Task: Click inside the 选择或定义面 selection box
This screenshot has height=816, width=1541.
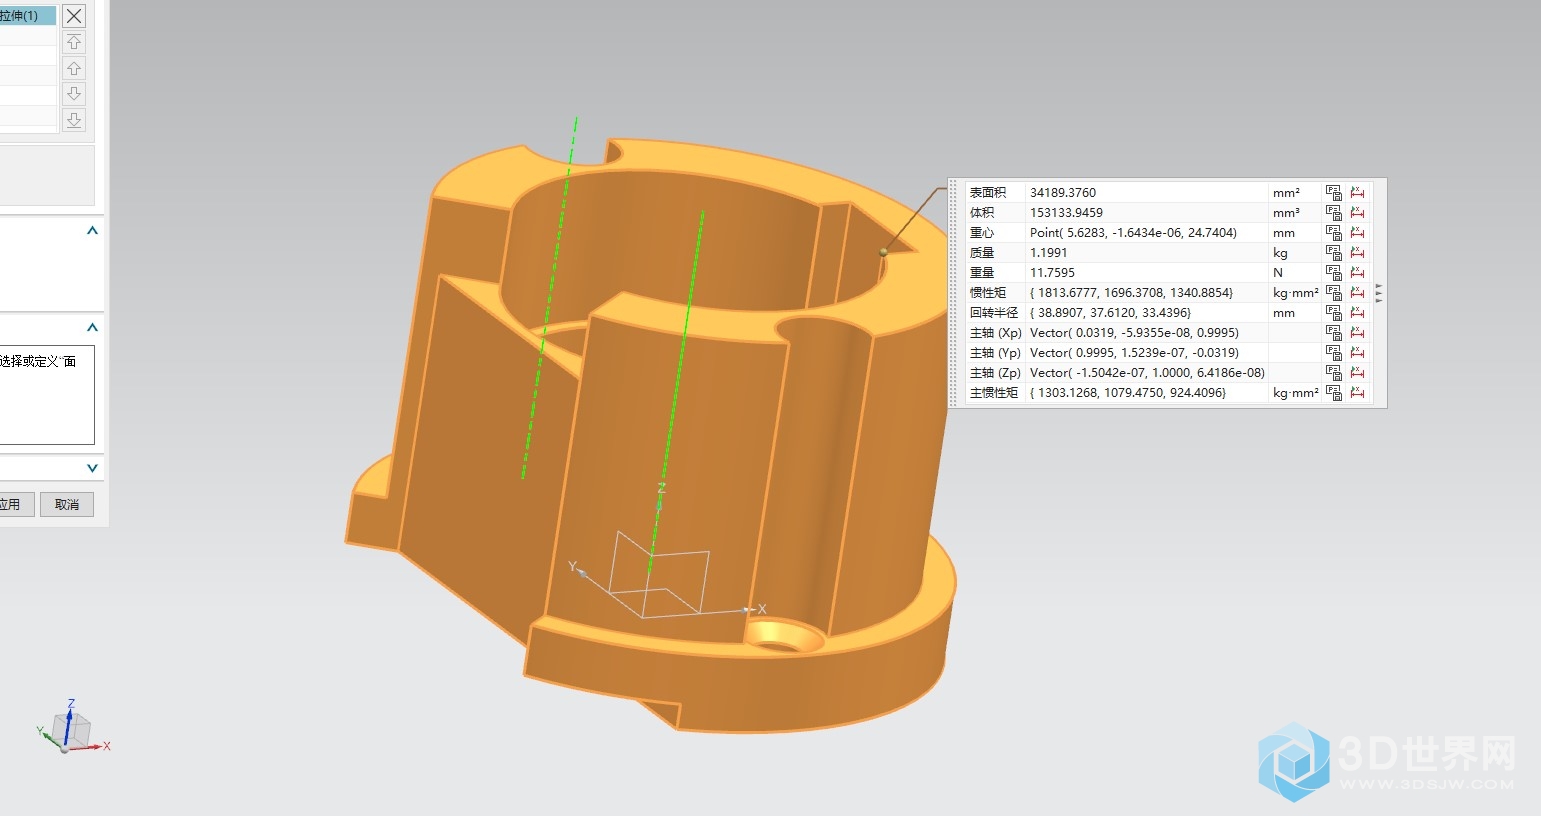Action: tap(47, 395)
